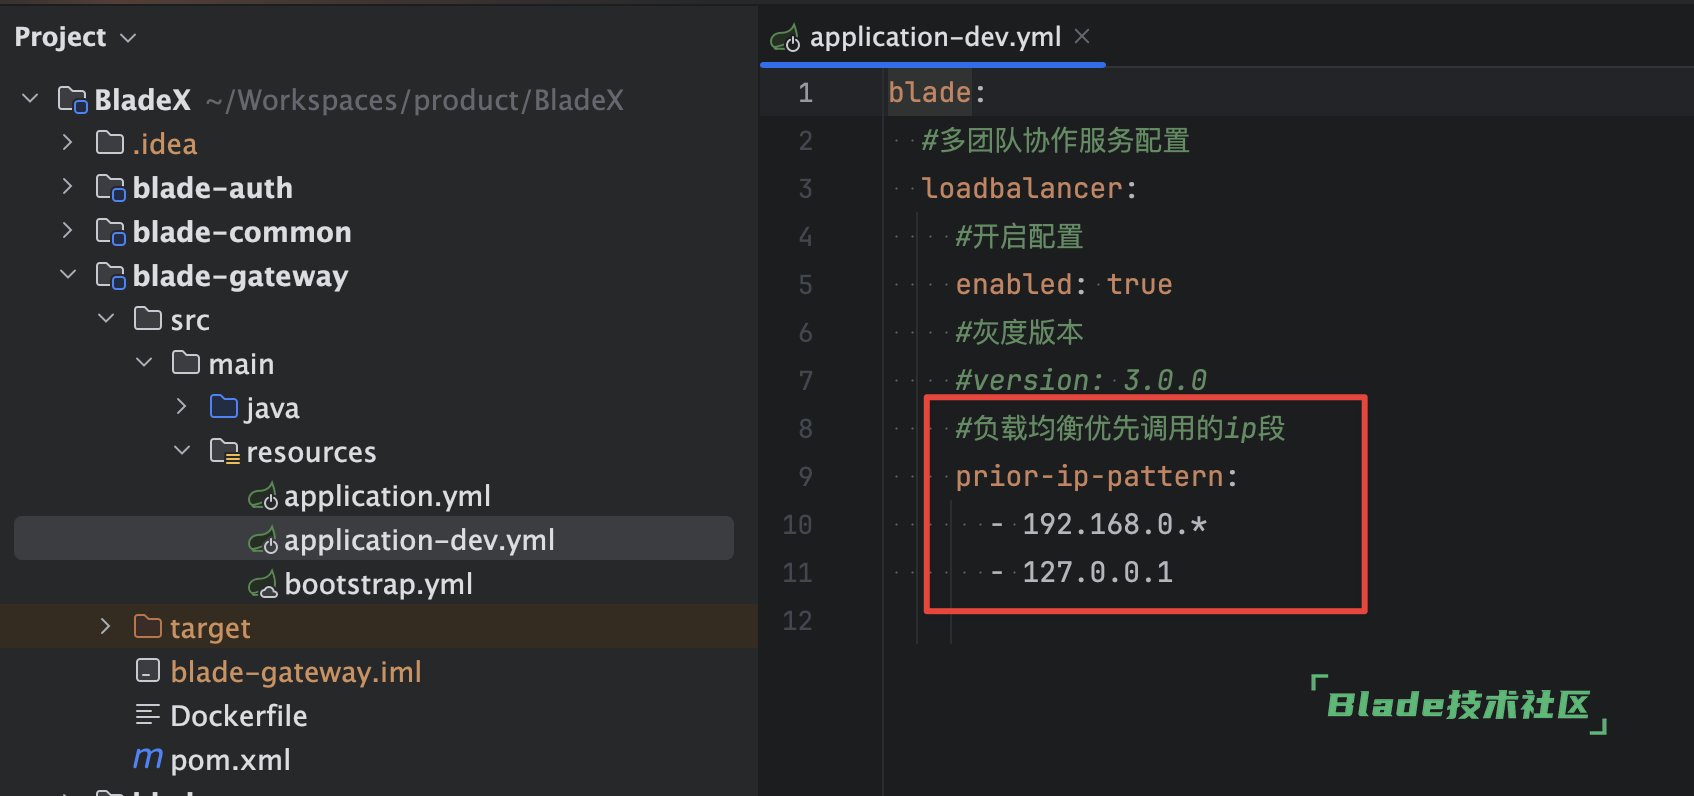
Task: Collapse the blade-gateway module
Action: click(67, 275)
